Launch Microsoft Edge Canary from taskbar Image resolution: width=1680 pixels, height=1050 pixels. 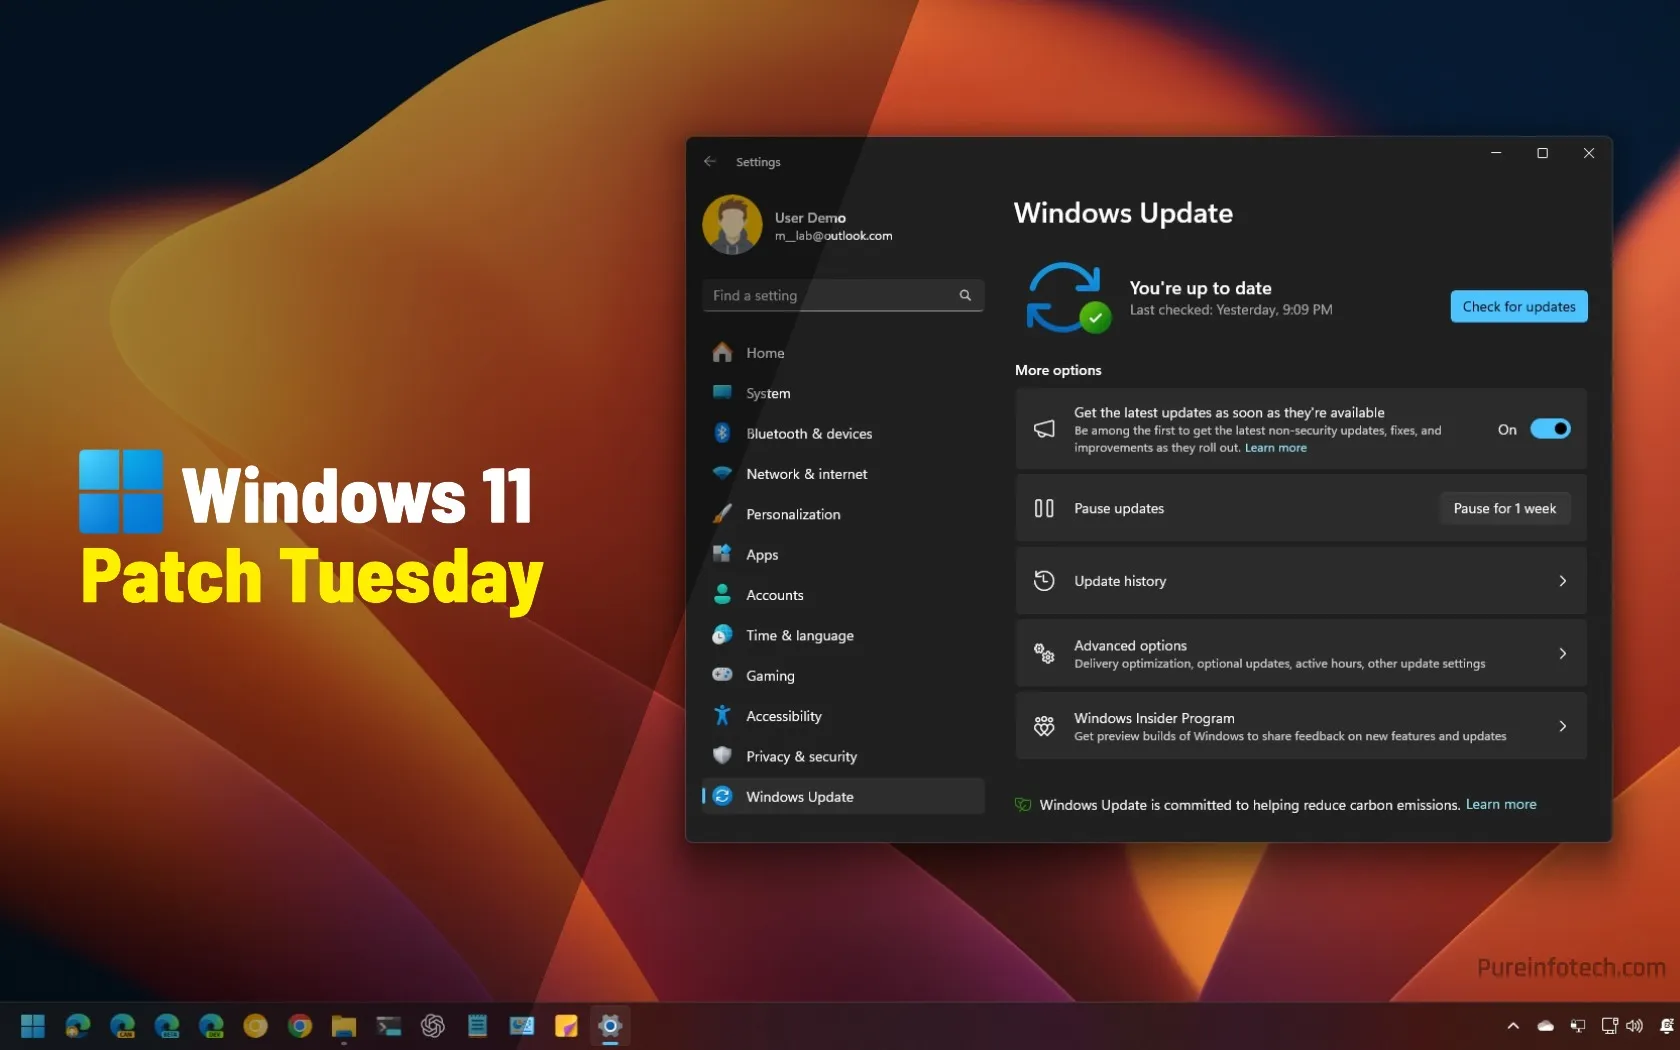pyautogui.click(x=122, y=1026)
